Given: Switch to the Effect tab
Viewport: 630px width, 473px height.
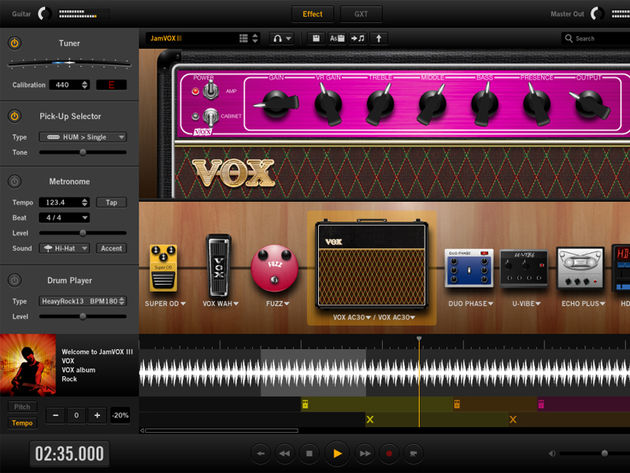Looking at the screenshot, I should [312, 14].
